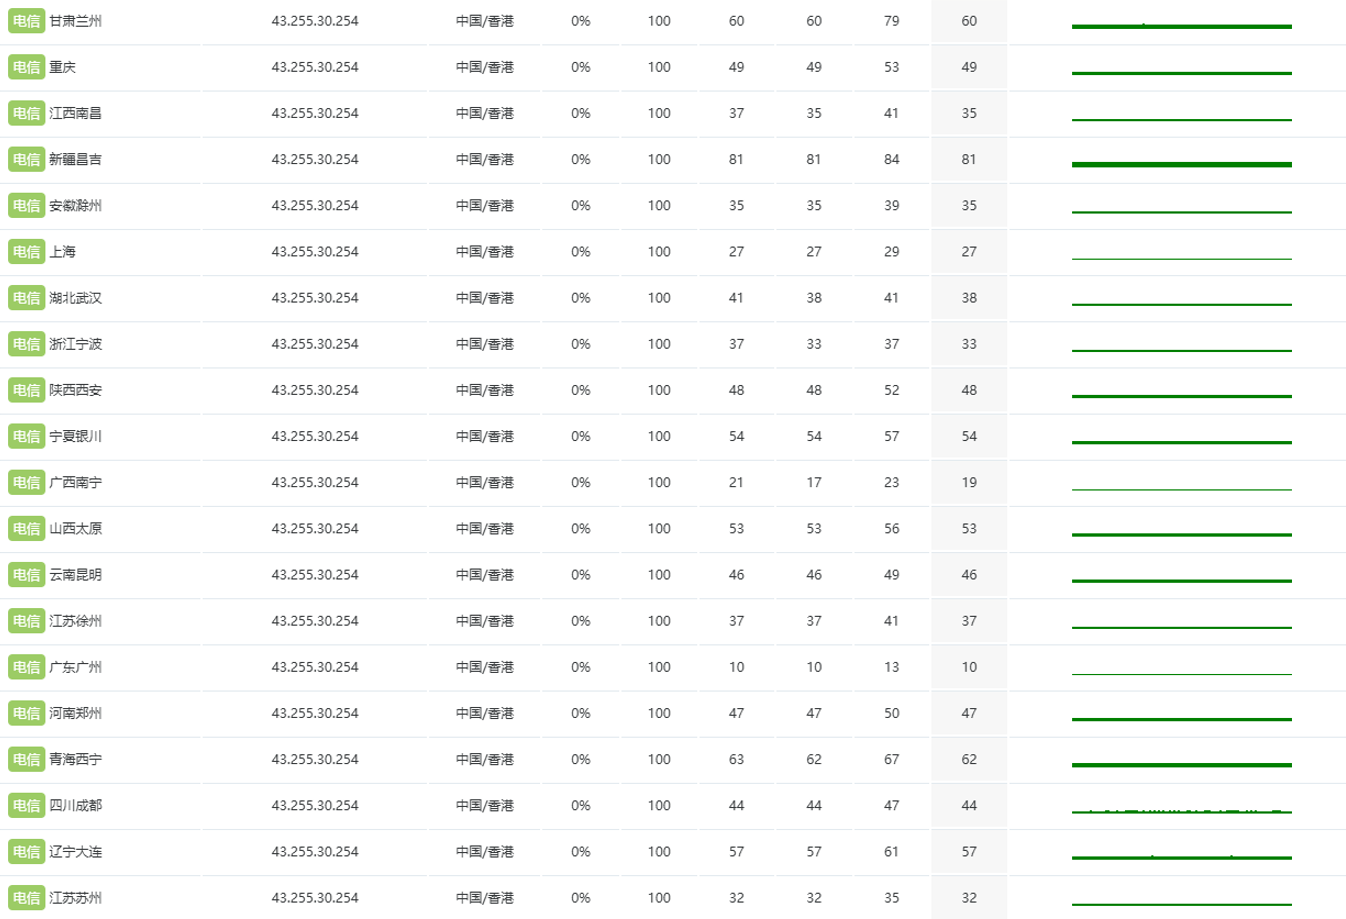Click the IP 43.255.30.254 in 重庆 row

(315, 67)
